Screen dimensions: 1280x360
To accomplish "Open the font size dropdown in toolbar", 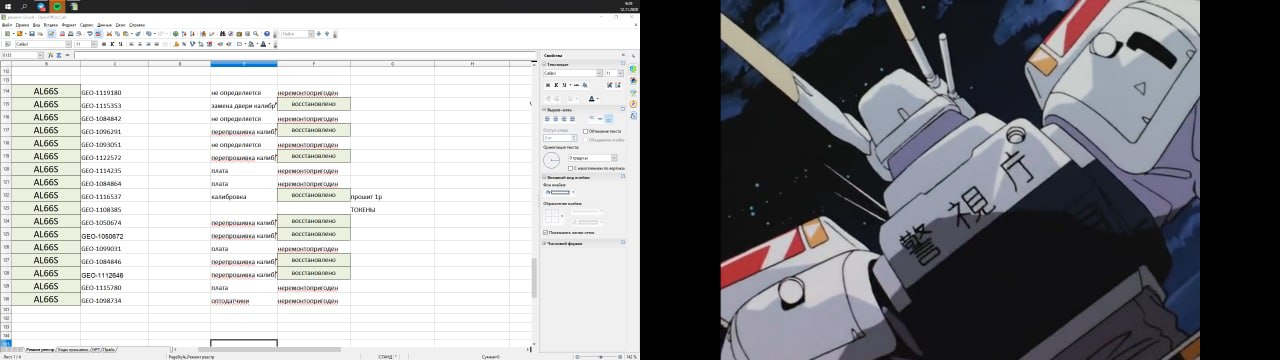I will point(94,44).
